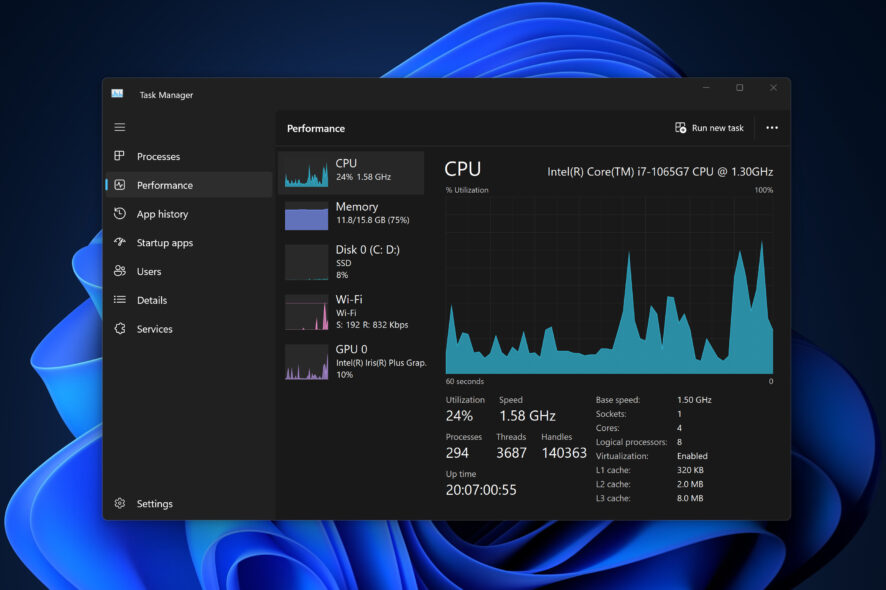The image size is (886, 590).
Task: Open the App history page
Action: point(189,214)
